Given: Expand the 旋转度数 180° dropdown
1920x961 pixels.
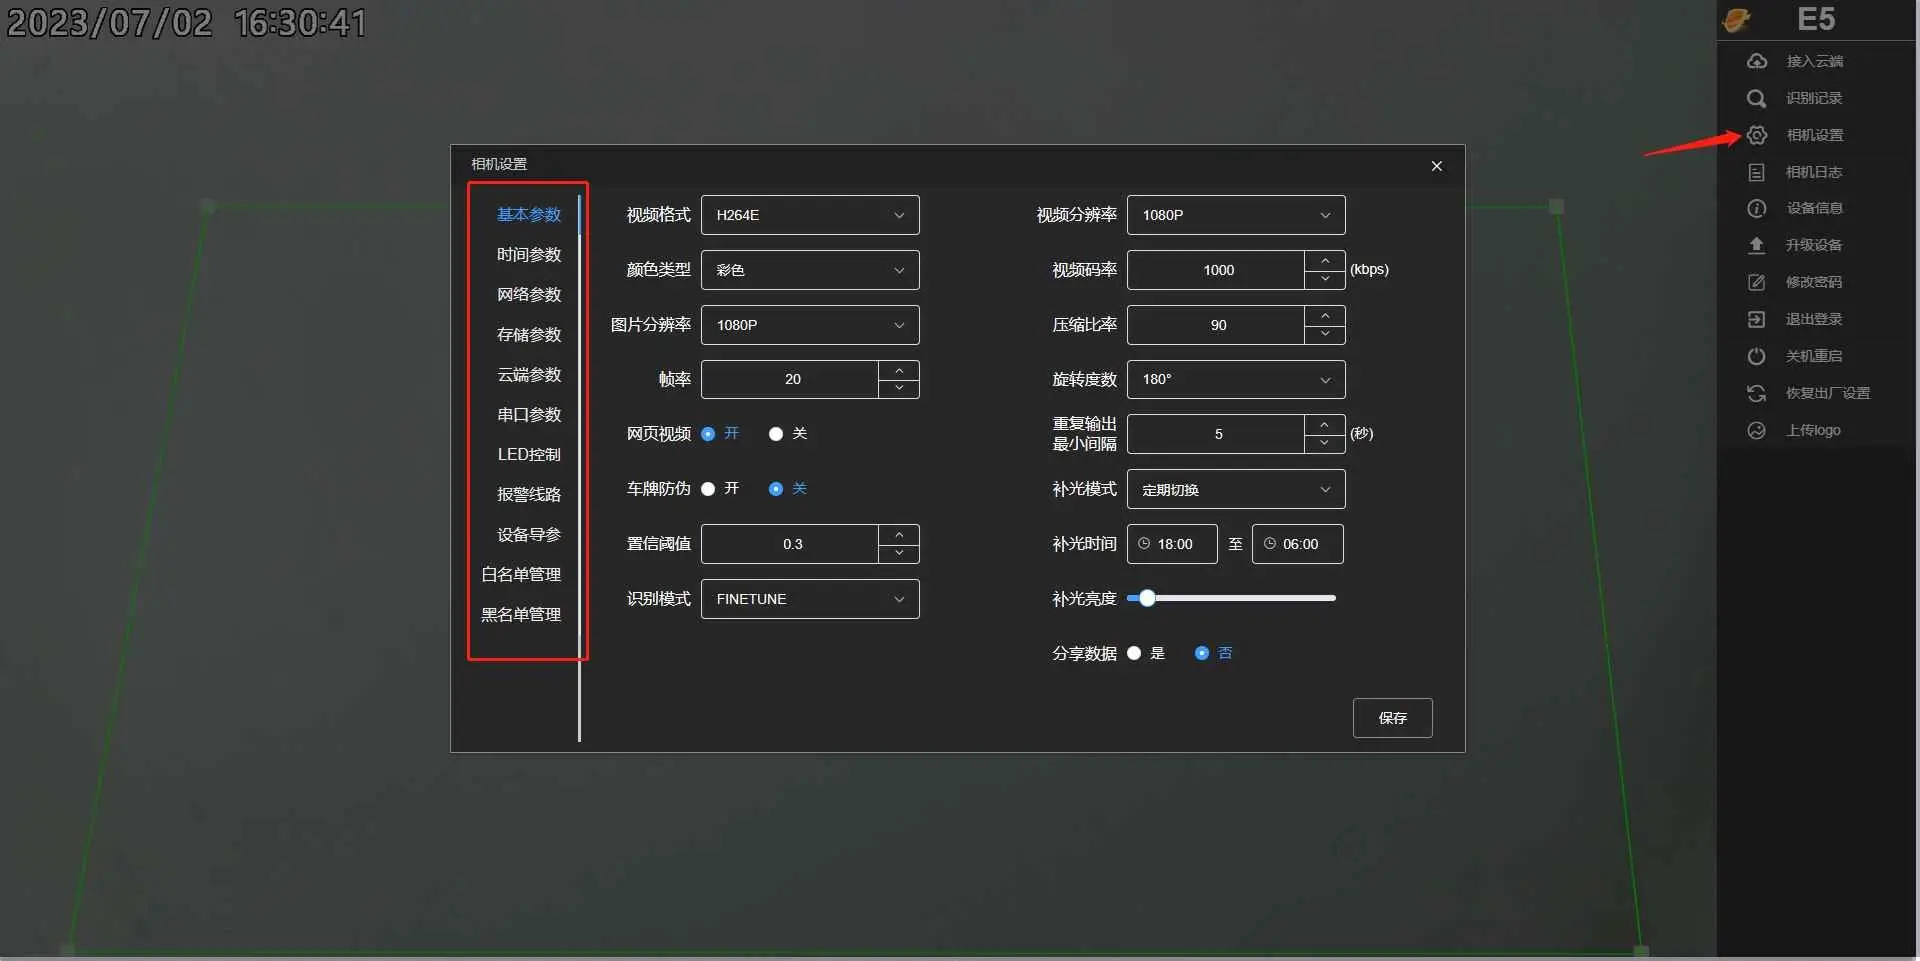Looking at the screenshot, I should (x=1235, y=379).
